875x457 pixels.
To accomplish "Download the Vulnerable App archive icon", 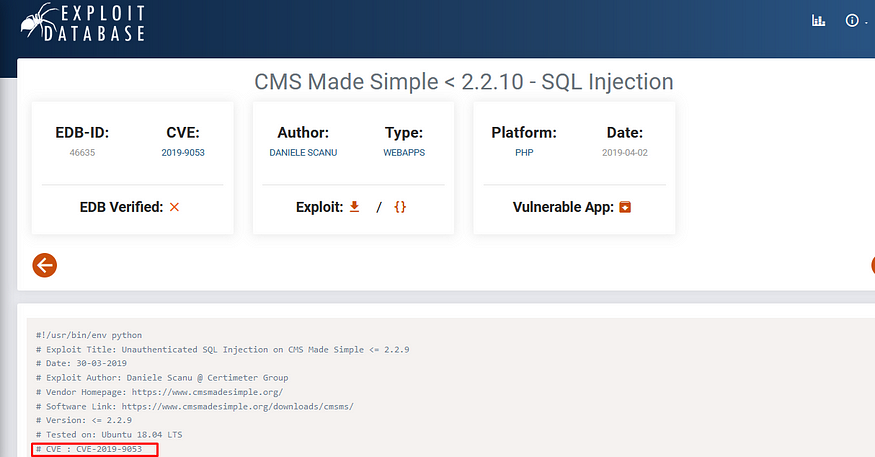I will 625,207.
